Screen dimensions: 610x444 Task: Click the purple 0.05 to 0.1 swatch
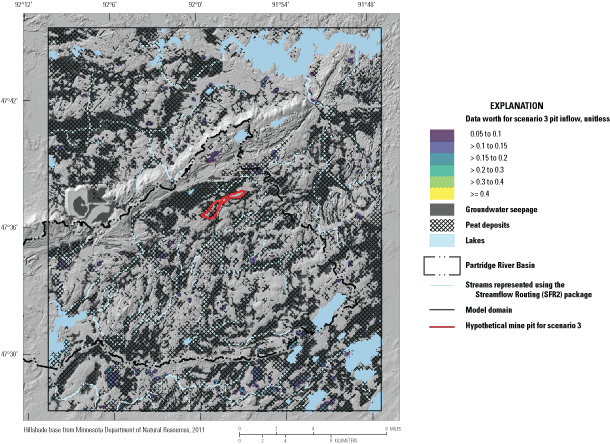(x=441, y=135)
